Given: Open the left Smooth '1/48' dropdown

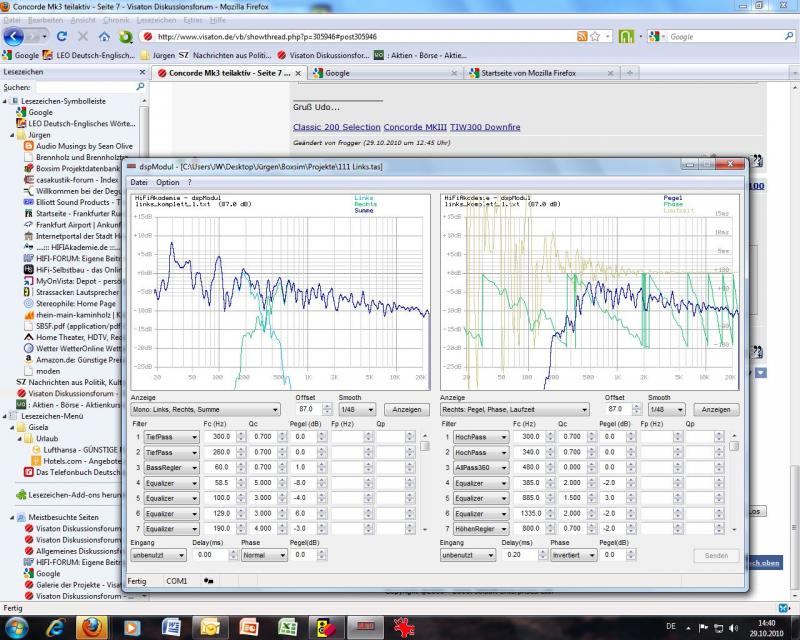Looking at the screenshot, I should pos(355,410).
